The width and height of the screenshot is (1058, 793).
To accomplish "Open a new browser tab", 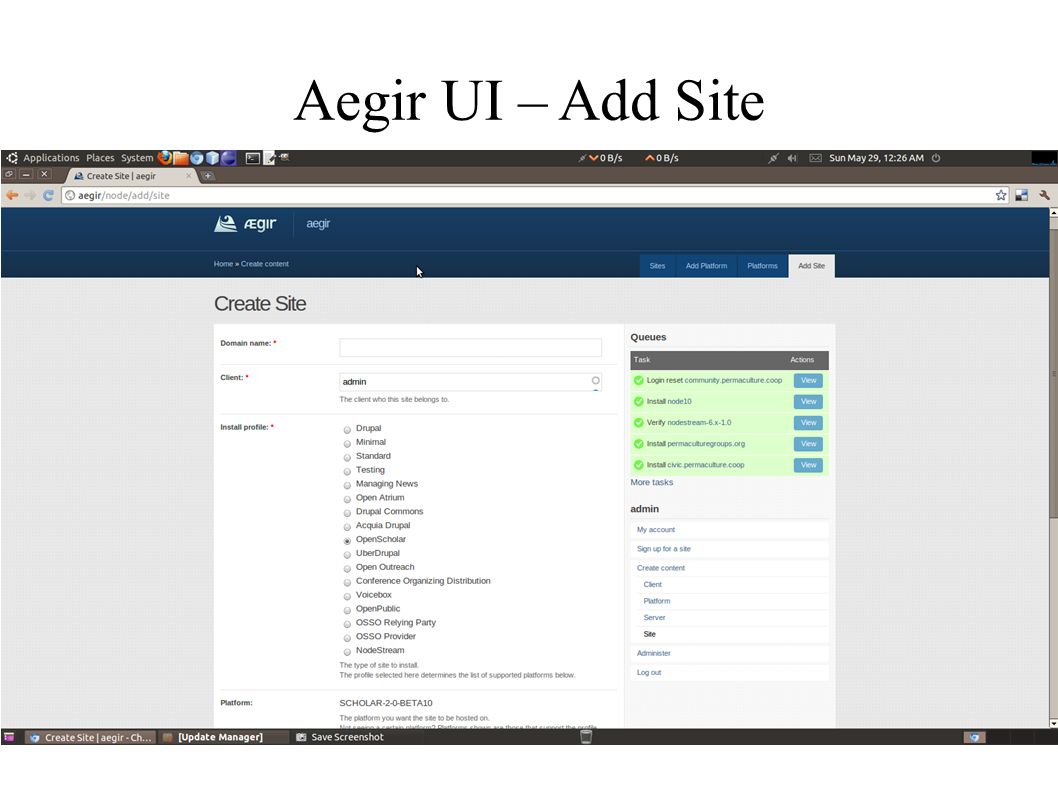I will coord(208,176).
